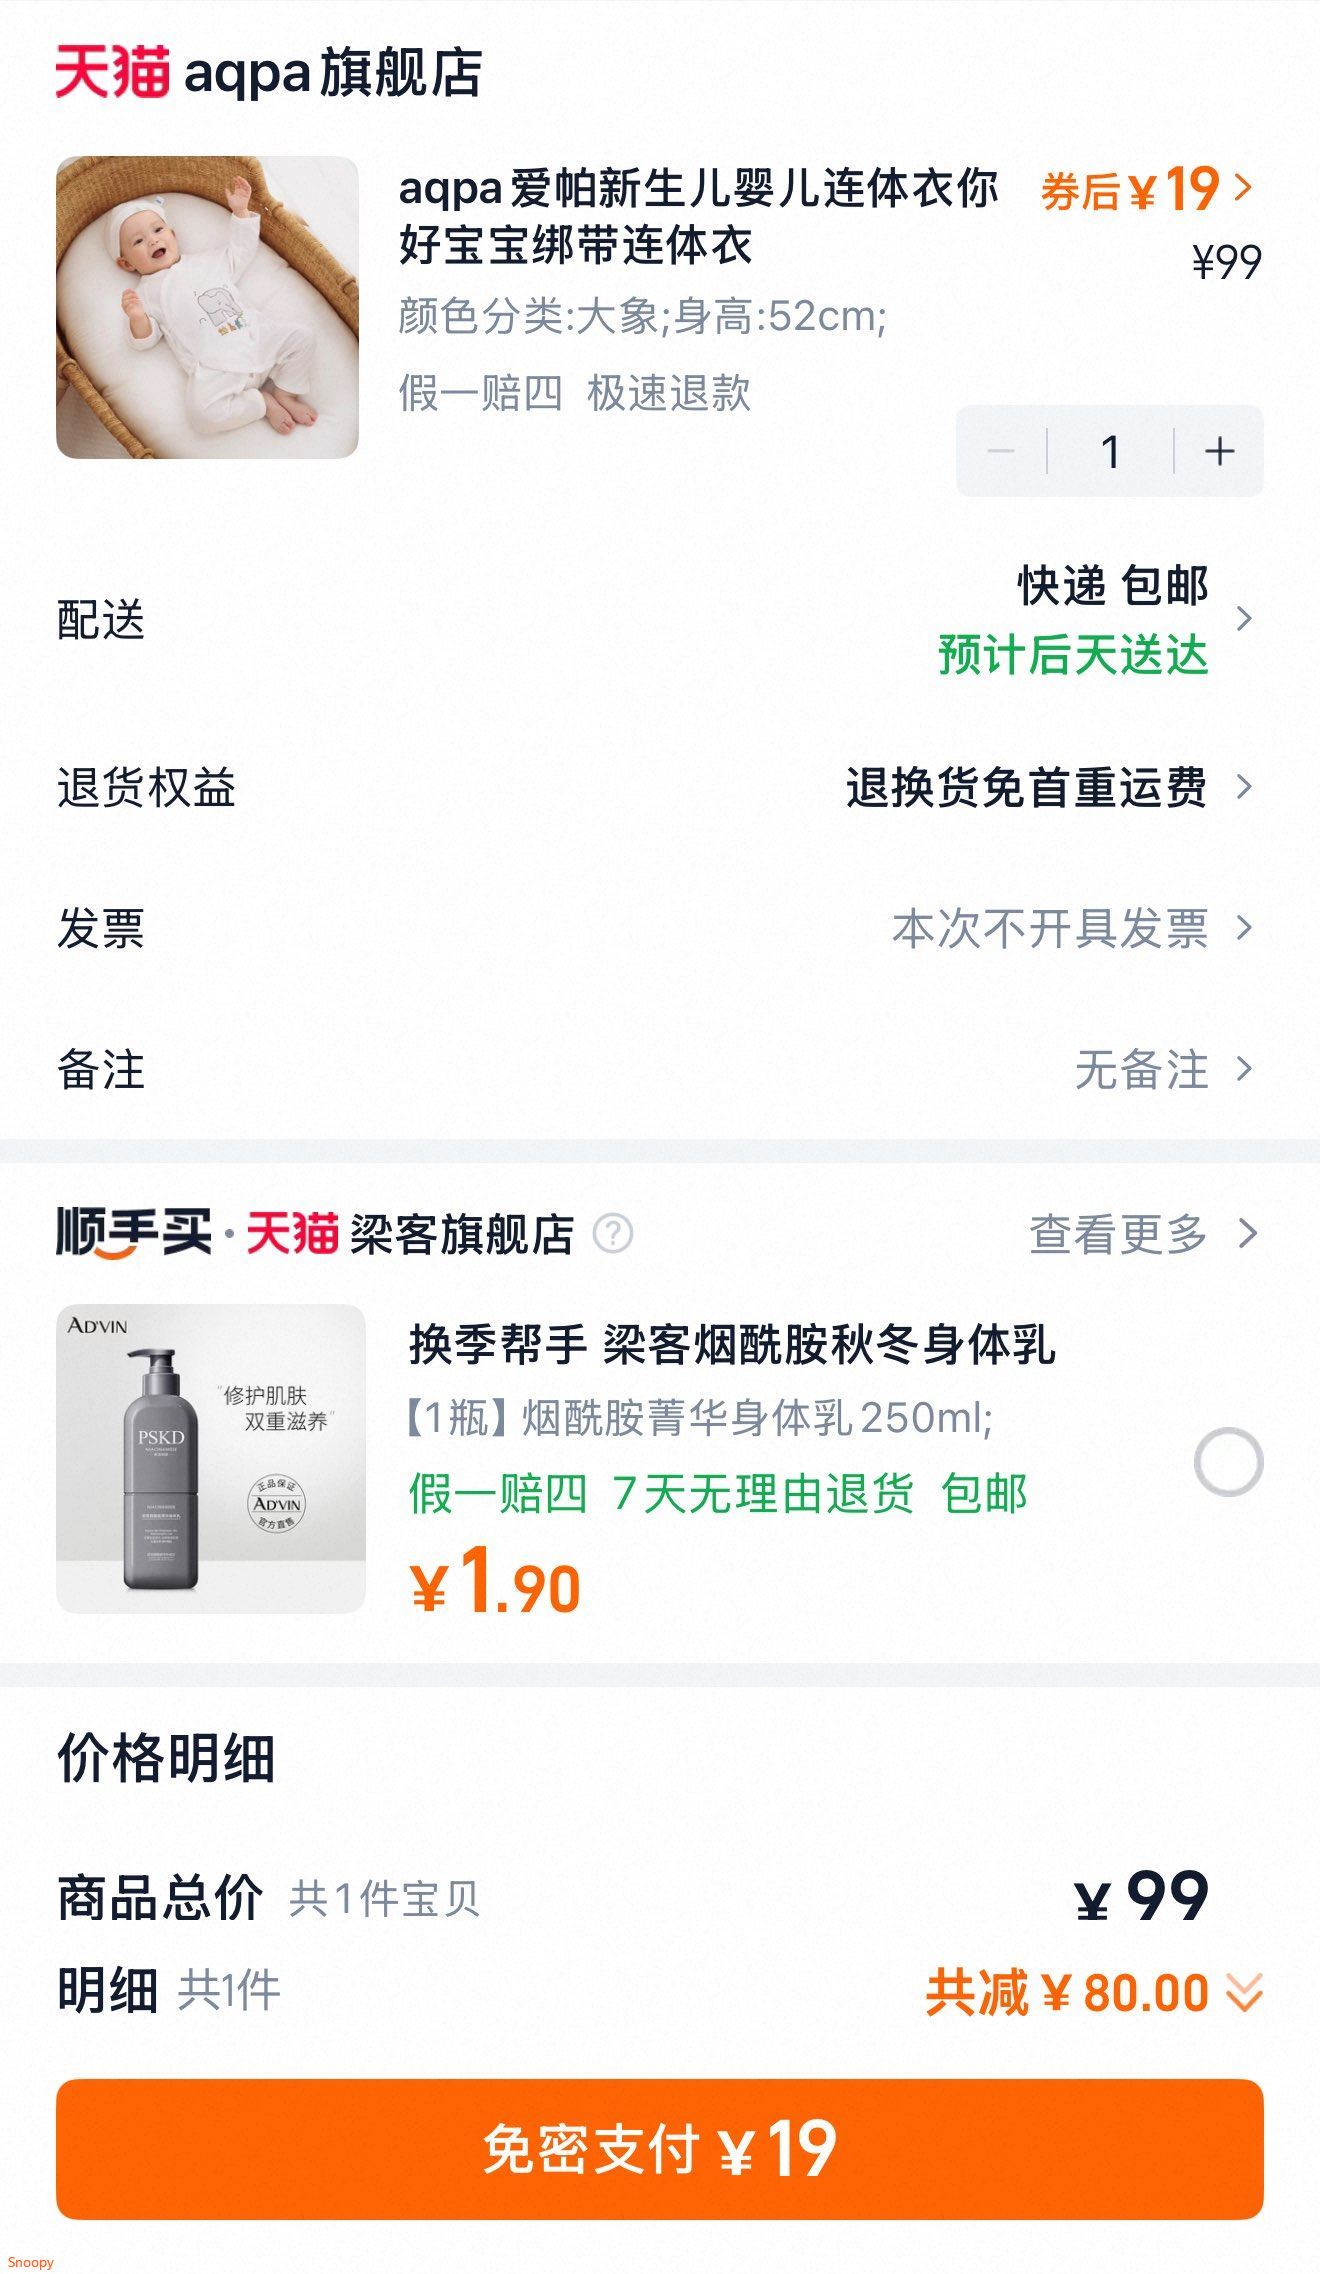Open the aqpa旗舰店 store name
The height and width of the screenshot is (2274, 1320).
point(332,73)
